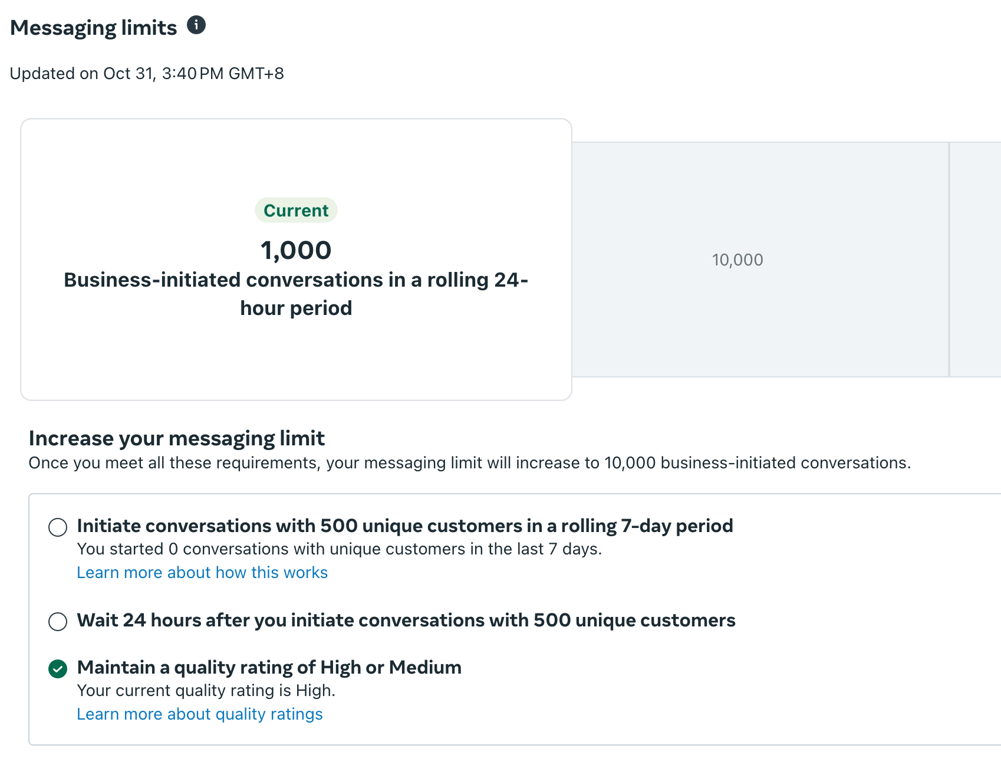This screenshot has height=768, width=1001.
Task: Click the partially visible tier after 10,000
Action: click(x=976, y=260)
